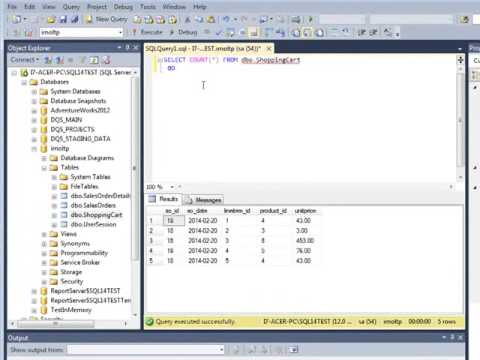Uncomment the selected lines icon
The image size is (480, 360).
[x=346, y=32]
